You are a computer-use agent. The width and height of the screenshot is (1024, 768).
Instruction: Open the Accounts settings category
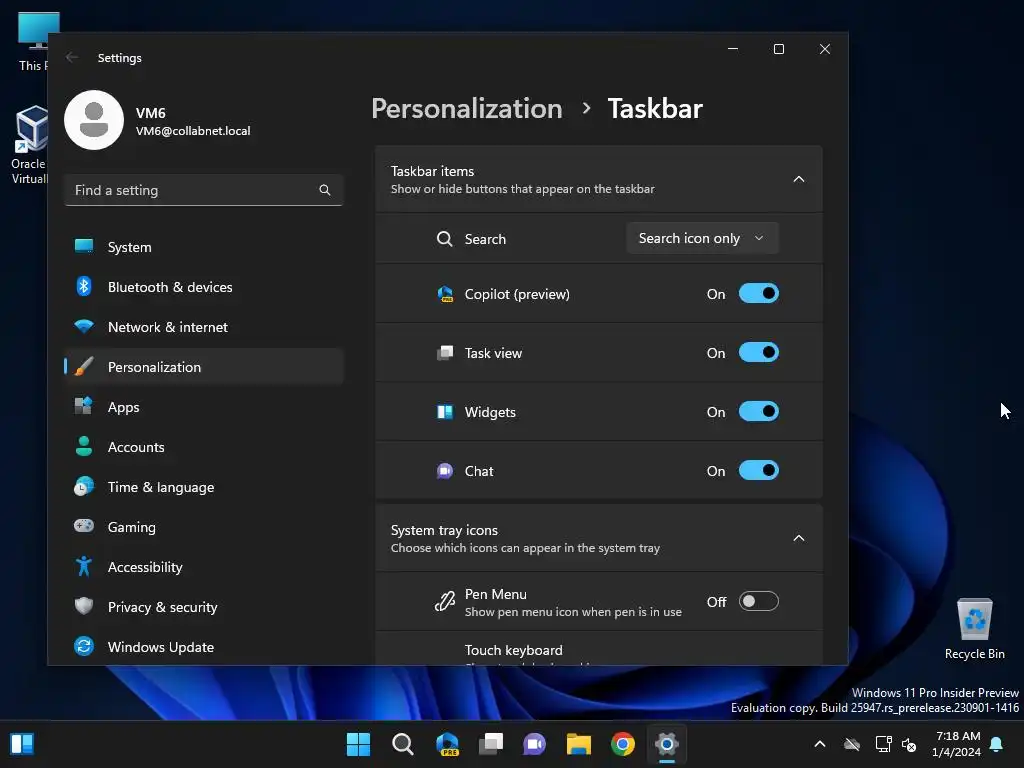click(x=204, y=447)
